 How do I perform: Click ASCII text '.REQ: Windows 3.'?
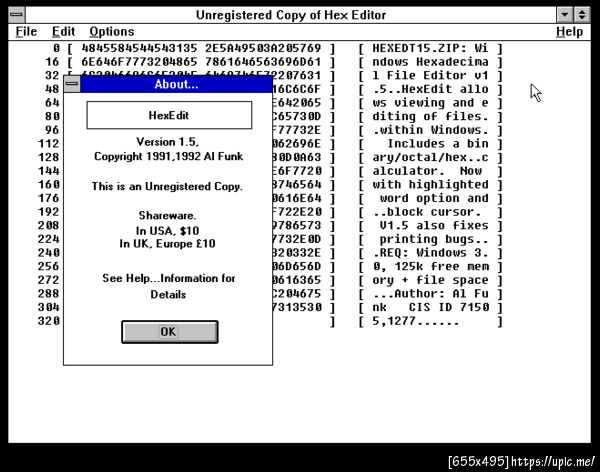430,253
